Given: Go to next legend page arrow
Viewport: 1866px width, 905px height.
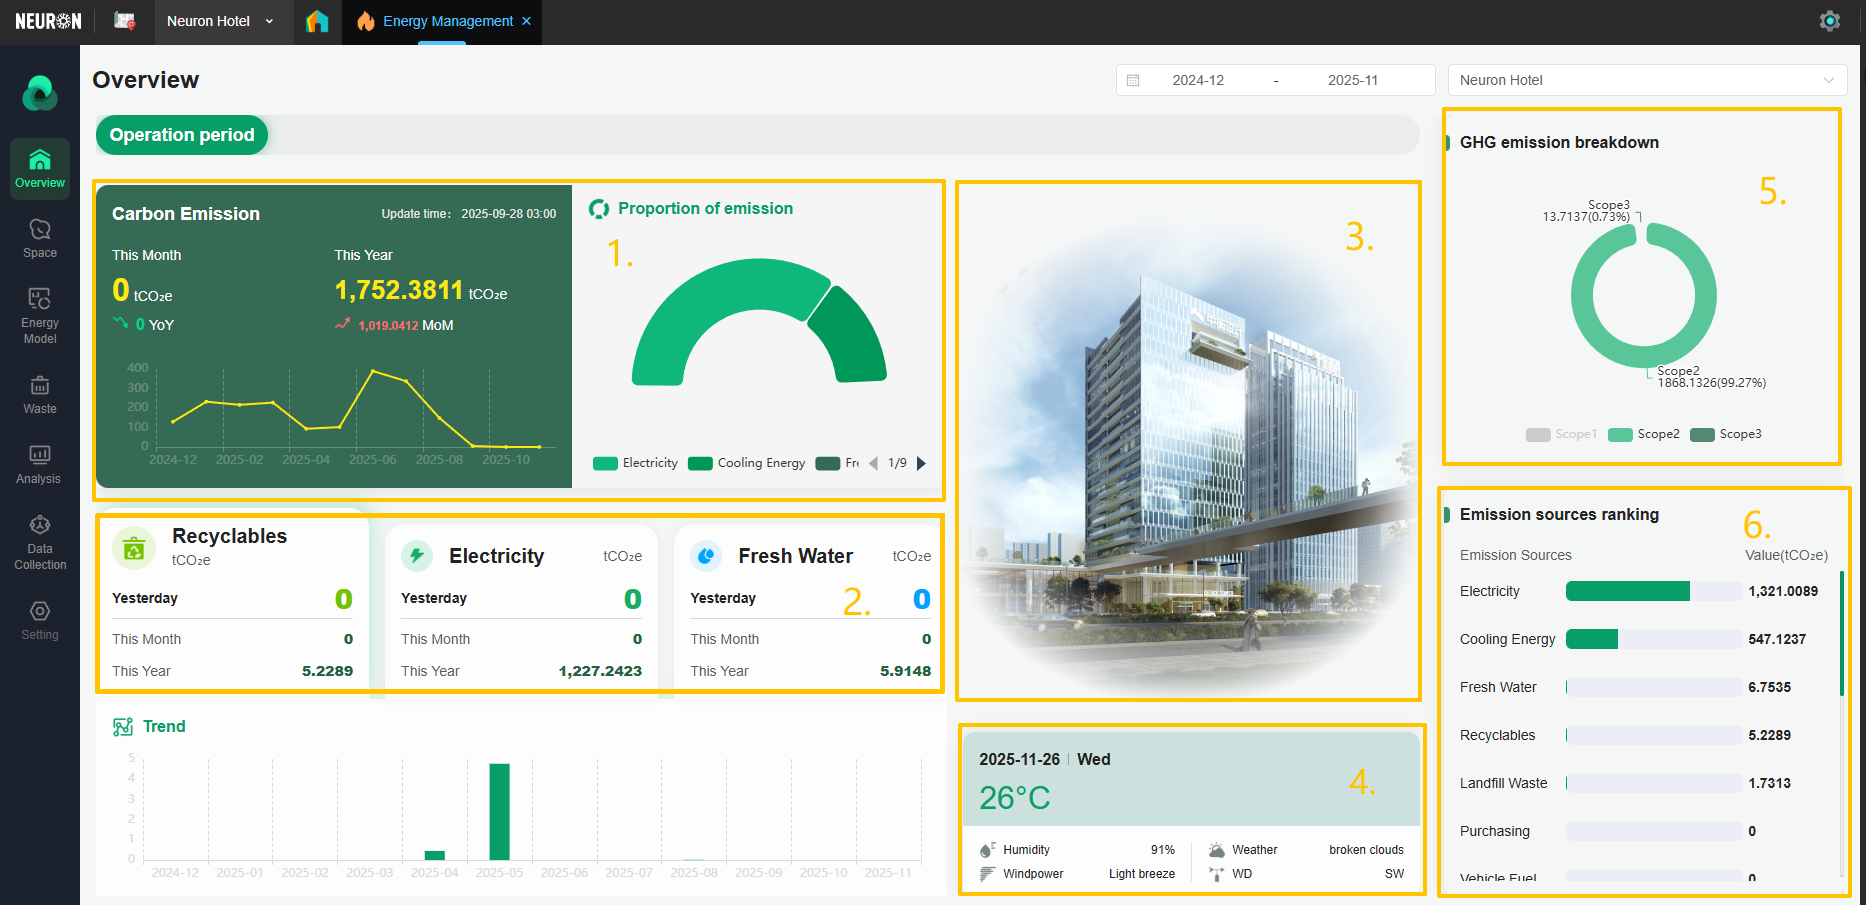Looking at the screenshot, I should tap(921, 463).
